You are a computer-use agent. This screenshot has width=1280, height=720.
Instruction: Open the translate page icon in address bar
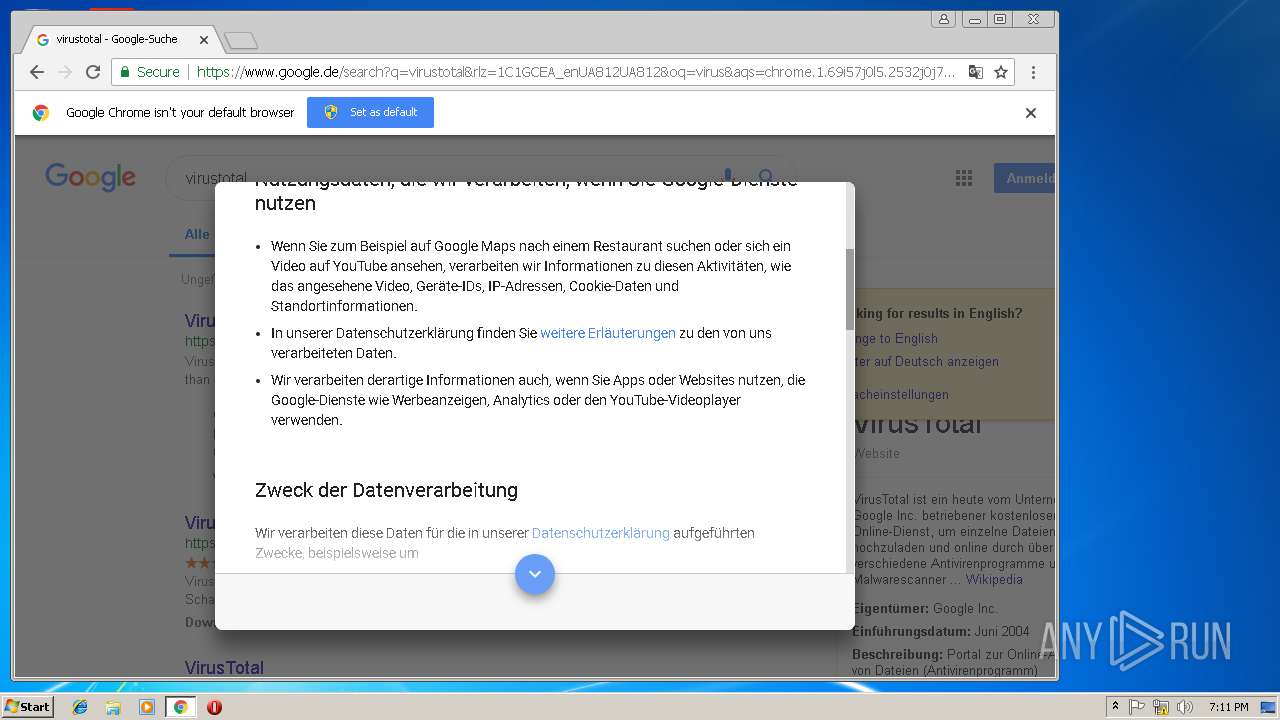(x=975, y=72)
